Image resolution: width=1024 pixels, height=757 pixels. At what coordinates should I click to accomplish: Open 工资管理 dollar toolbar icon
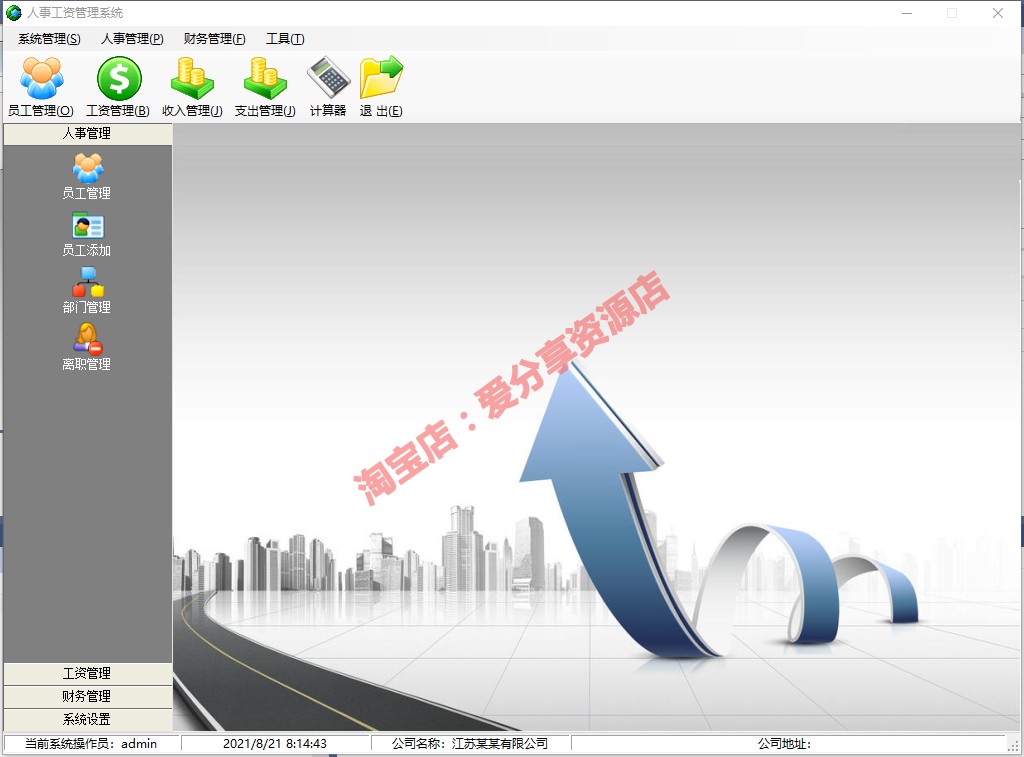click(118, 86)
